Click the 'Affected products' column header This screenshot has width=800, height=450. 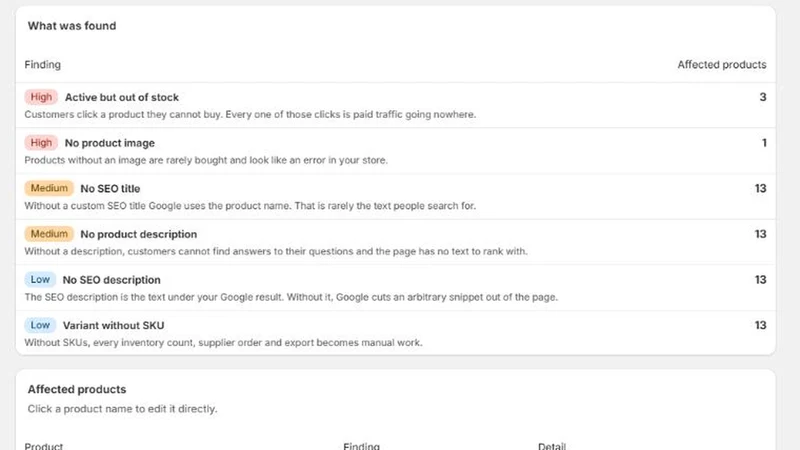(722, 65)
